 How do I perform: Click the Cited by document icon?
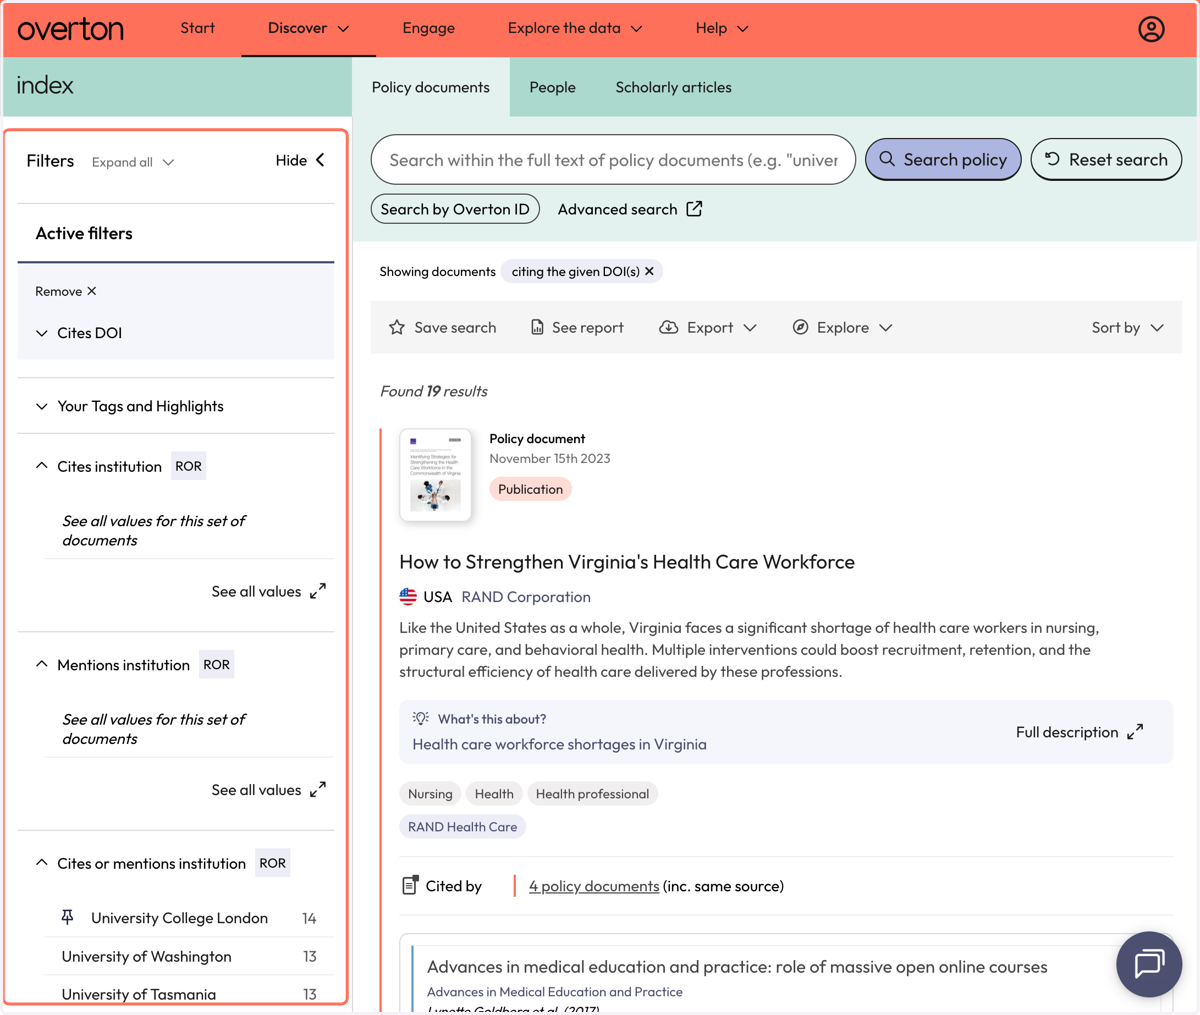pos(409,885)
